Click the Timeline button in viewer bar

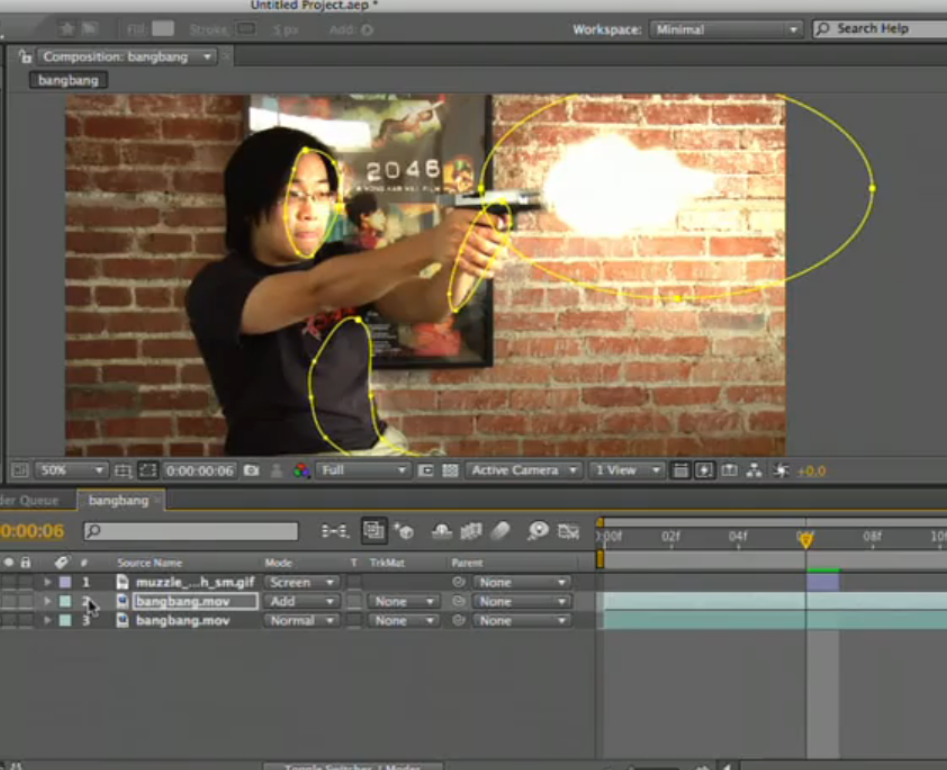coord(729,470)
